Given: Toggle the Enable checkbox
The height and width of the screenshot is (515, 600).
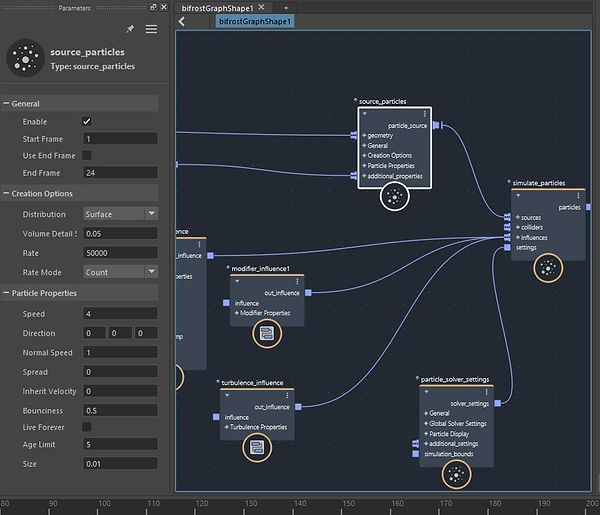Looking at the screenshot, I should pos(87,122).
